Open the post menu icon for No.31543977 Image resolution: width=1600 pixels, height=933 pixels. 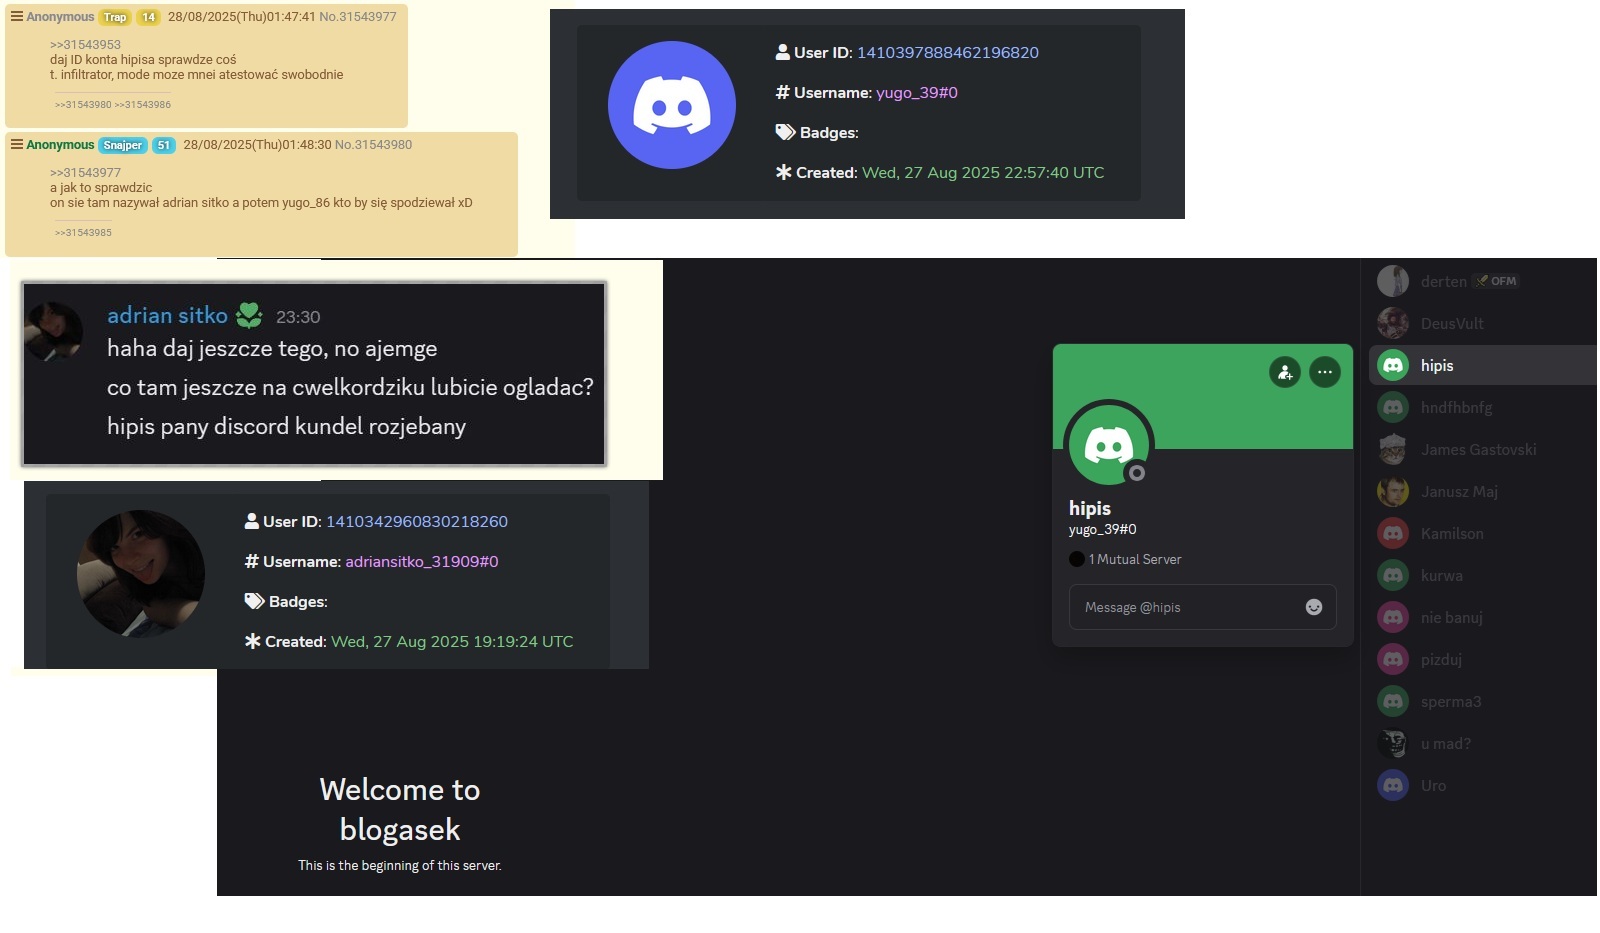click(16, 17)
